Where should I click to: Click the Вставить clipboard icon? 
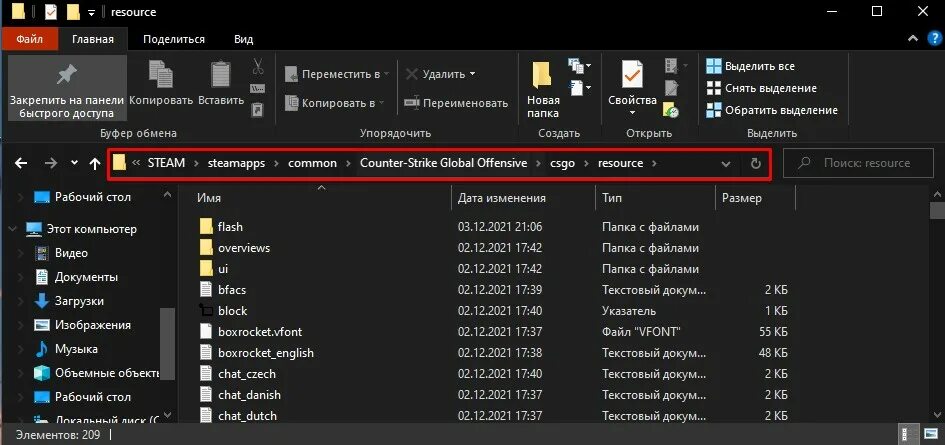[x=221, y=84]
